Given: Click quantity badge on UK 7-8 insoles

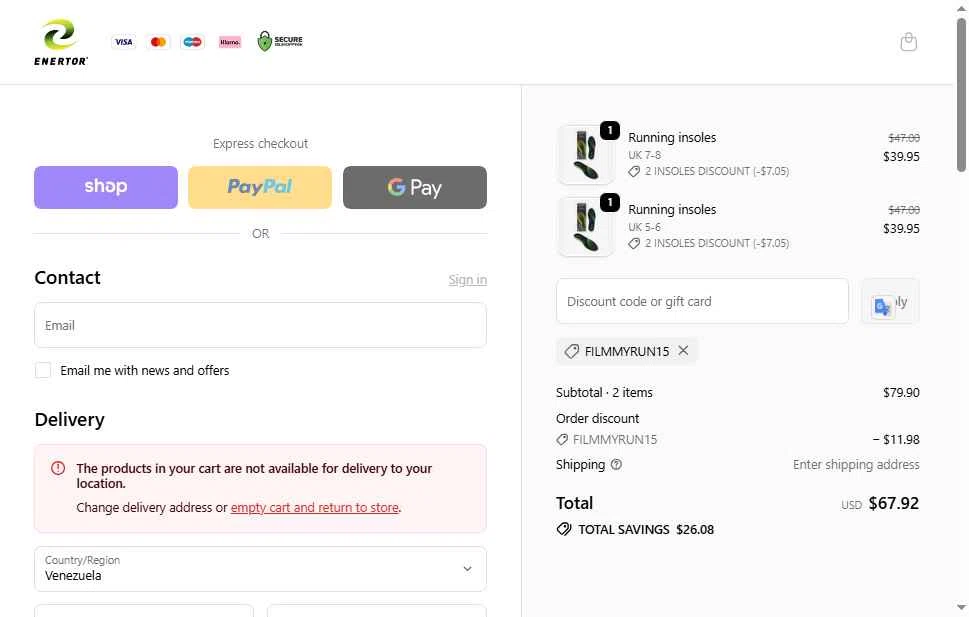Looking at the screenshot, I should [x=610, y=130].
